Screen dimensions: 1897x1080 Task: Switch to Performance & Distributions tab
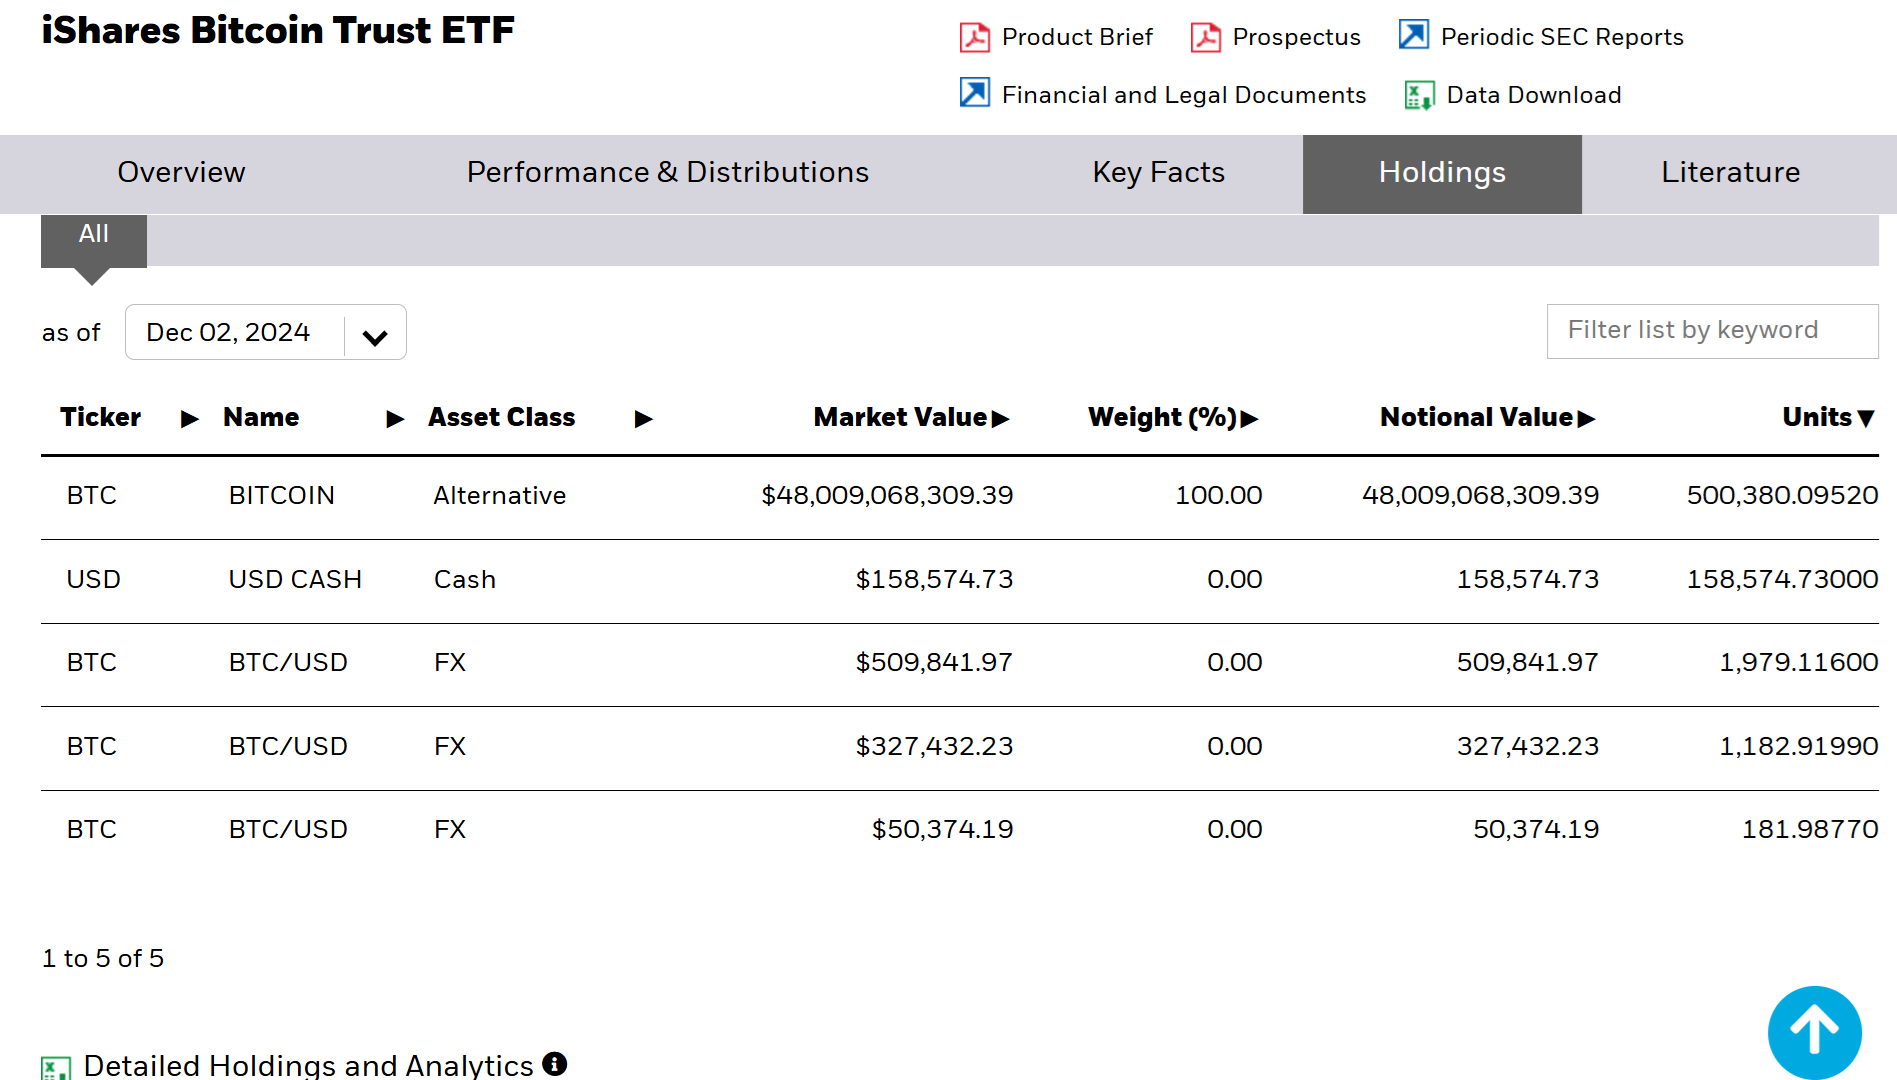coord(668,173)
